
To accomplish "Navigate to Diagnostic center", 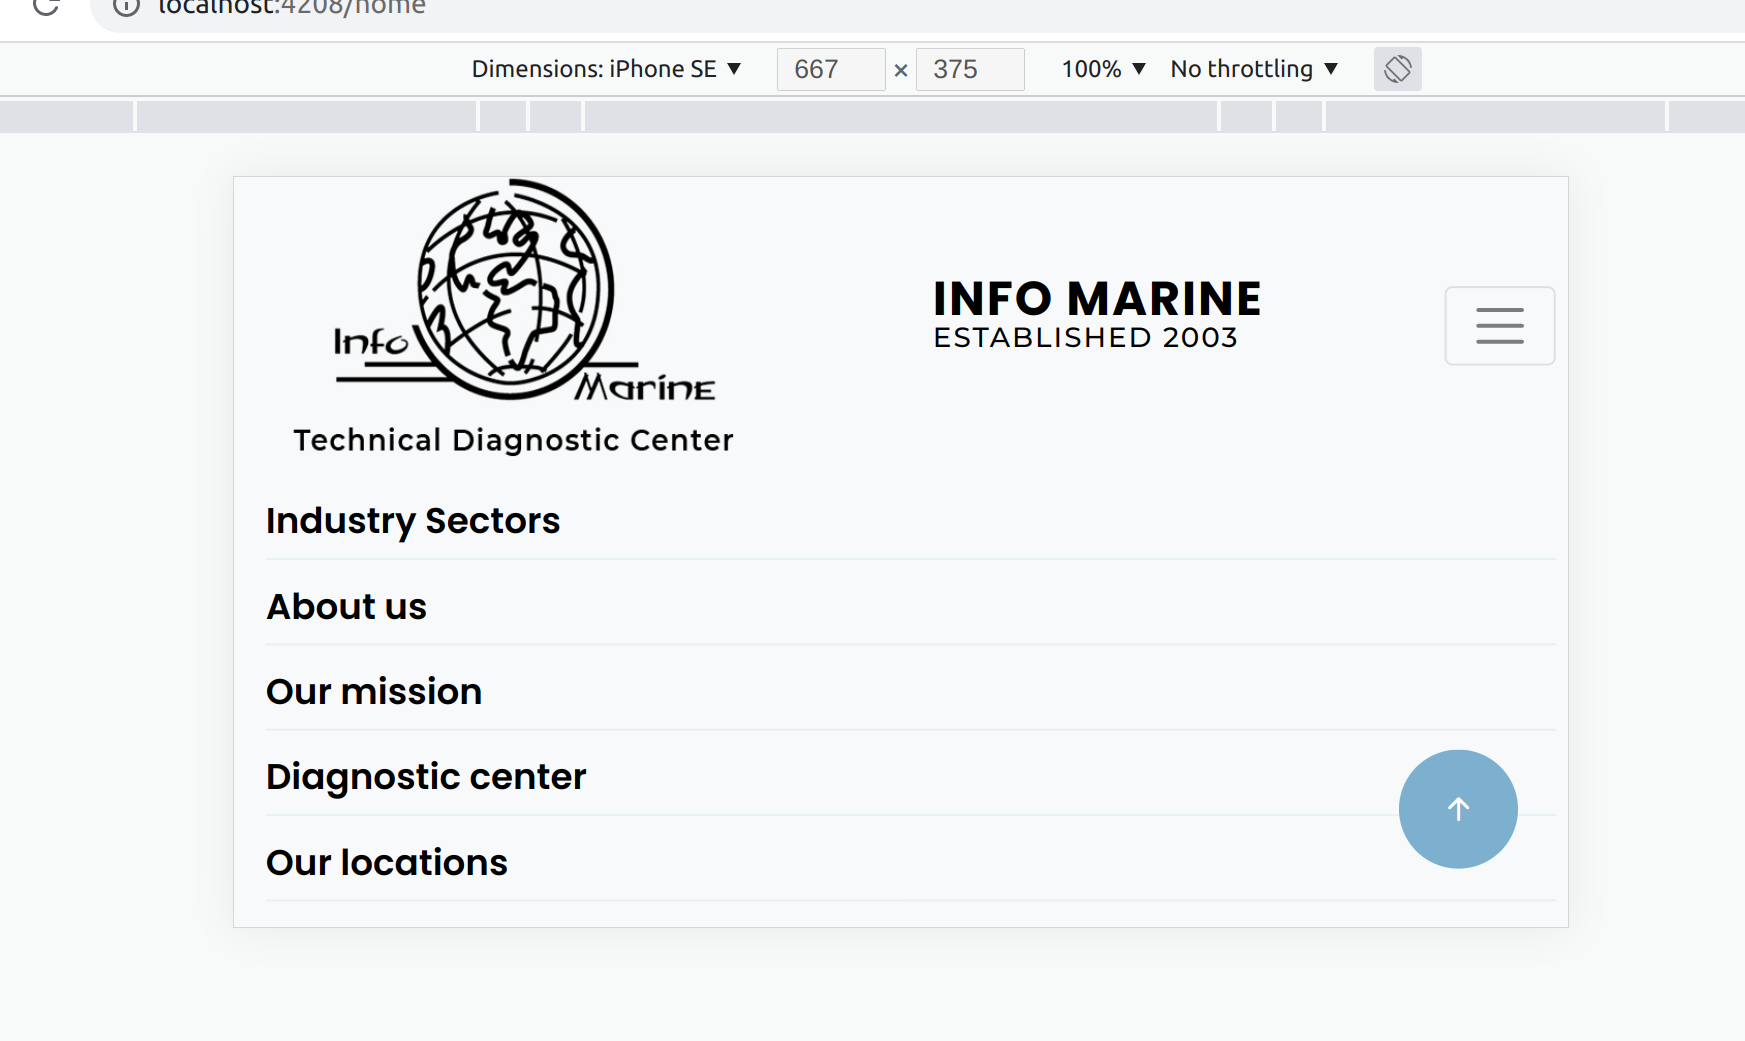I will coord(426,777).
